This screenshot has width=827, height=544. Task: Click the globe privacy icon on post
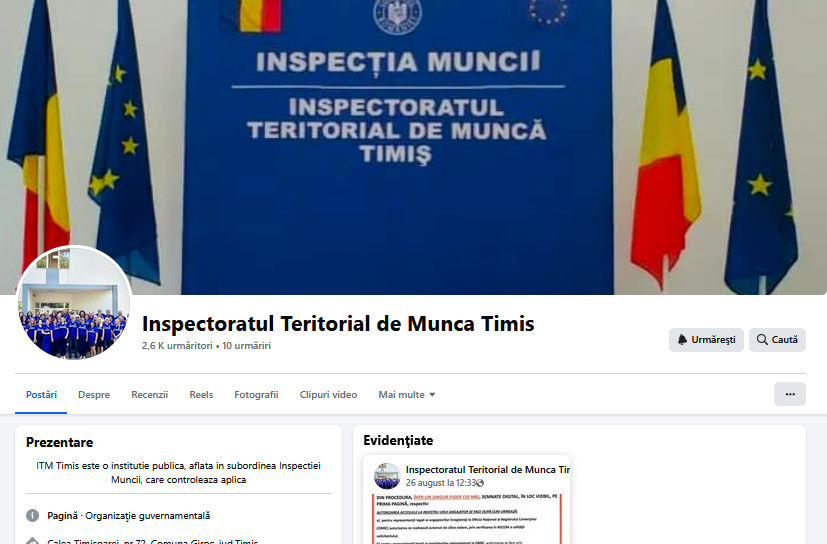(480, 483)
